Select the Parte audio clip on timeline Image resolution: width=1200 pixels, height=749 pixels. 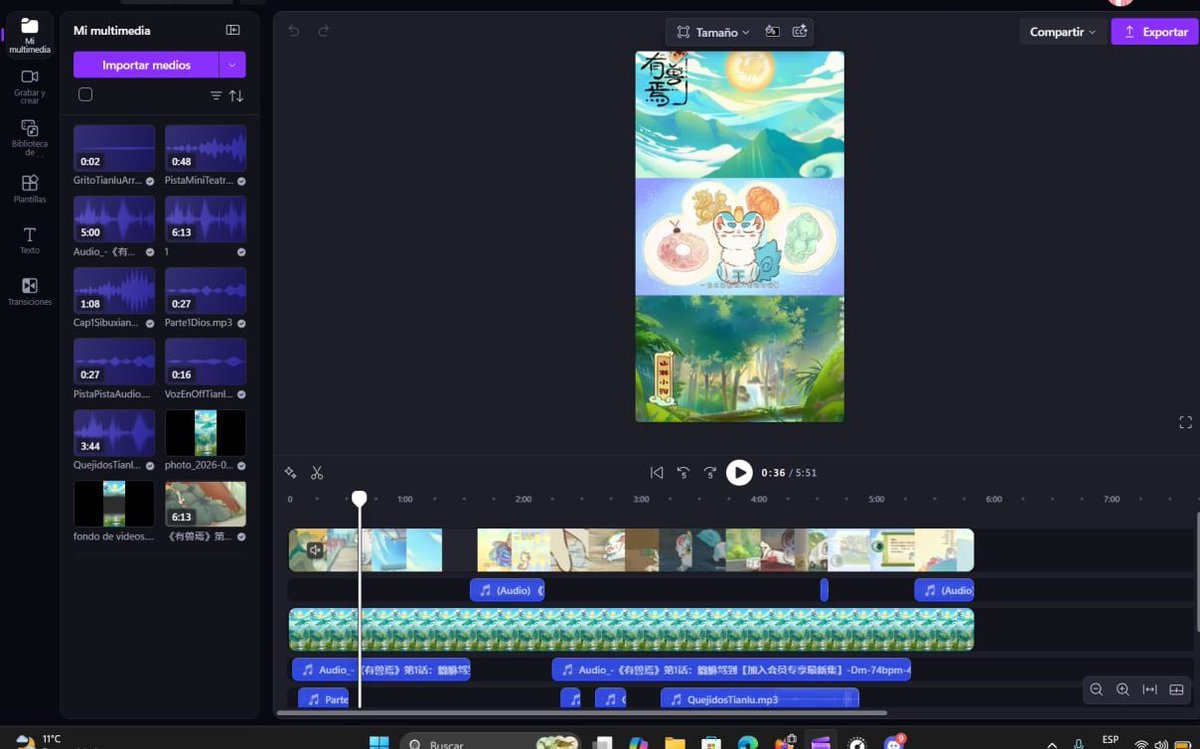(323, 699)
